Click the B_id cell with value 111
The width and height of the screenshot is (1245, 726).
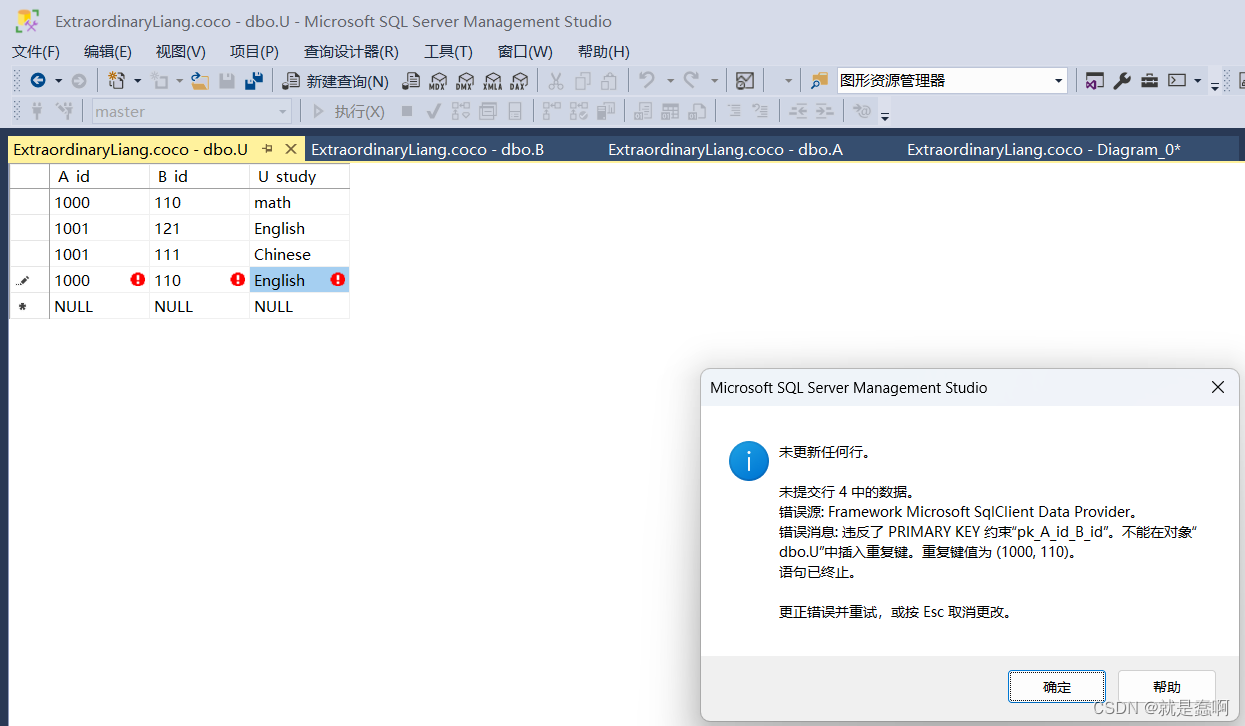tap(199, 254)
